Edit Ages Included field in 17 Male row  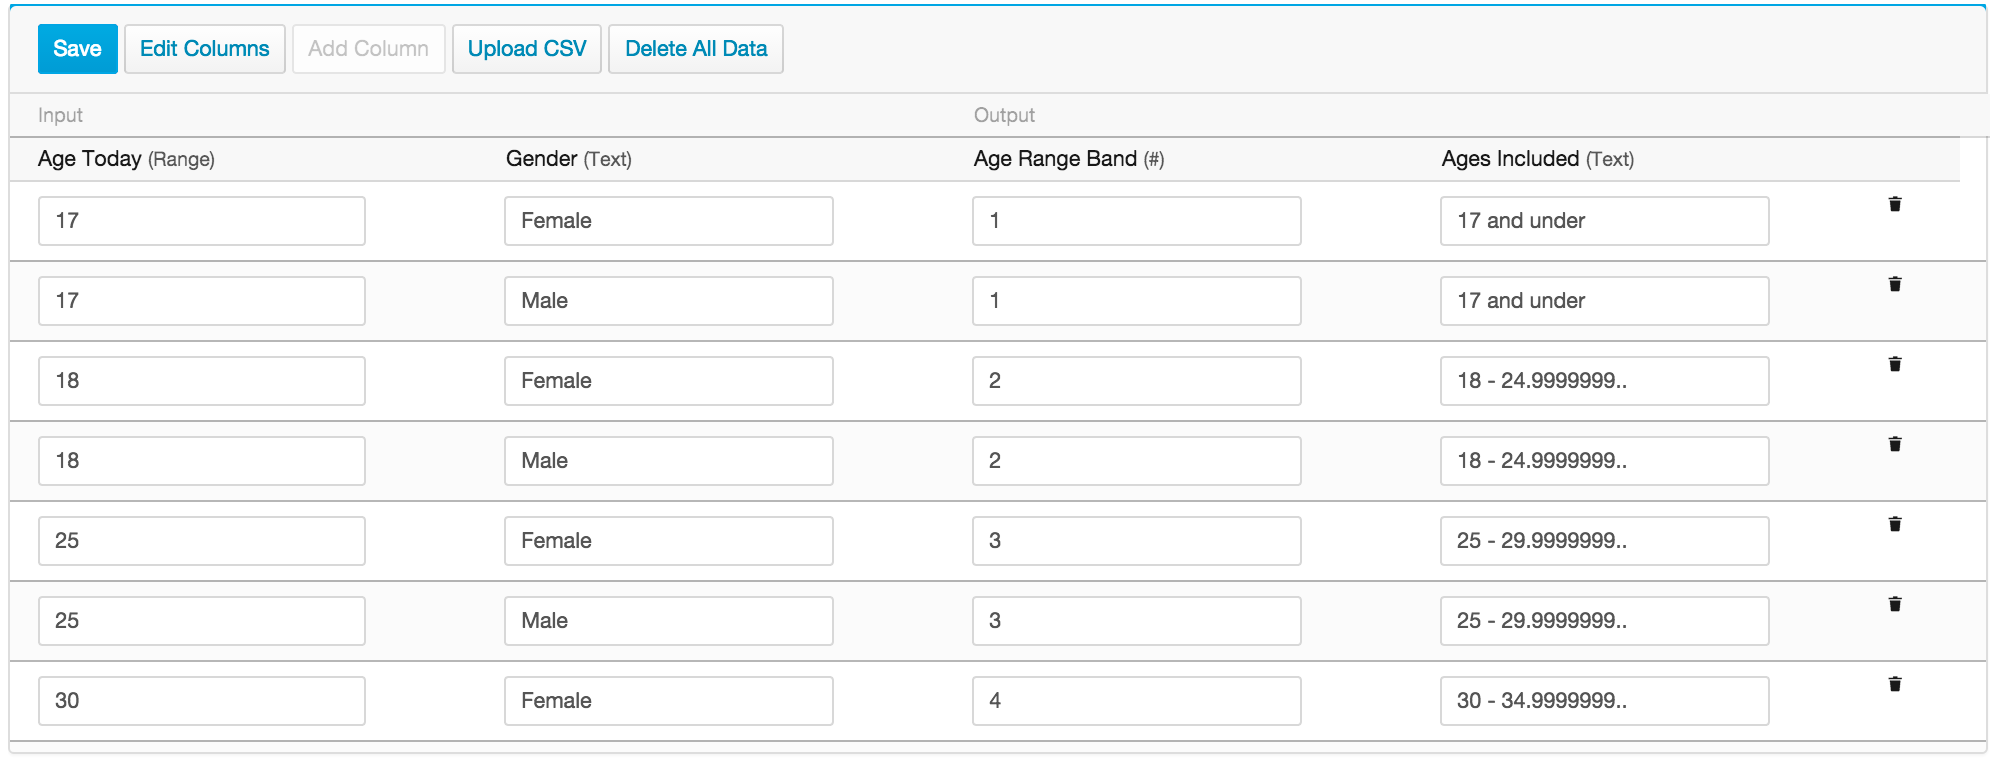(x=1605, y=301)
